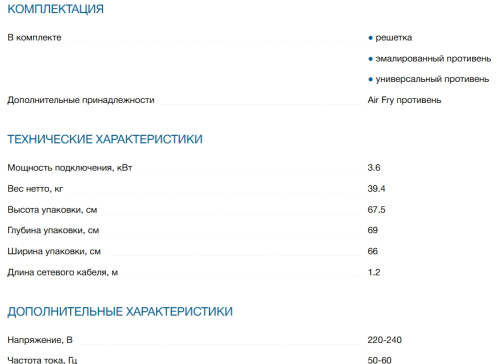This screenshot has height=364, width=500.
Task: Select 'Мощность подключения, кВт' label
Action: 70,168
